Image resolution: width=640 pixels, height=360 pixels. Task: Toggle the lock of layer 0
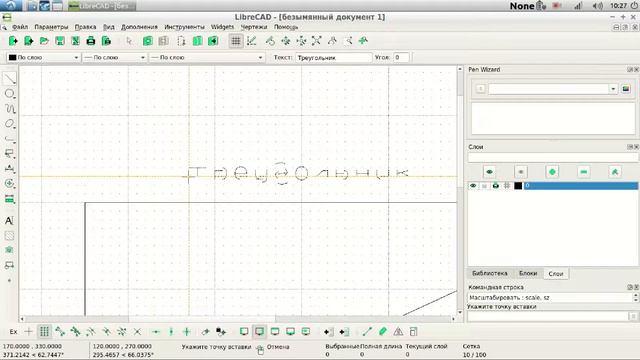pos(484,186)
